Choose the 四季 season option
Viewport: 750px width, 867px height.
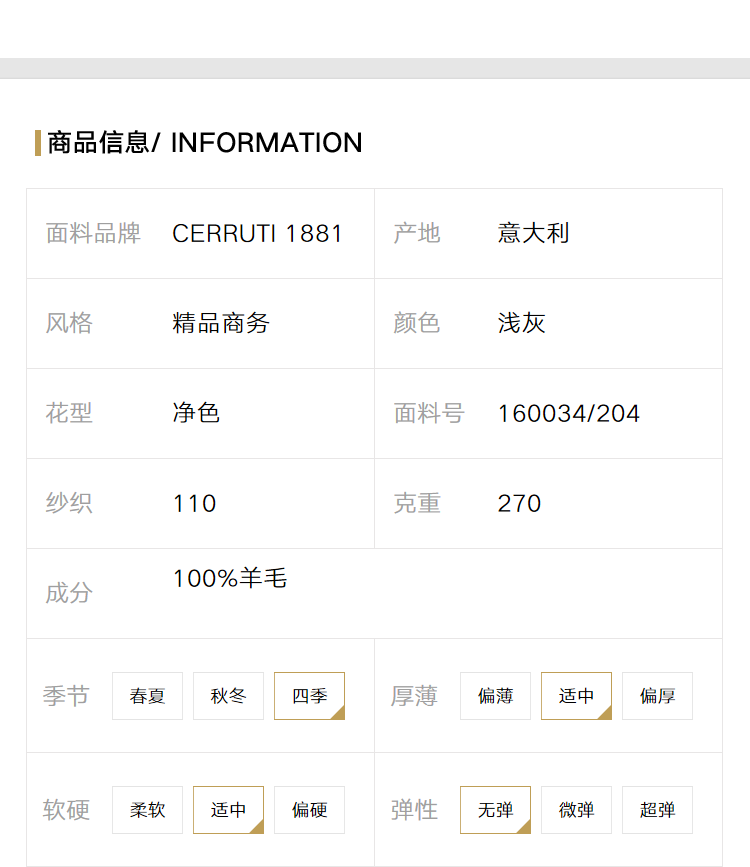[309, 696]
